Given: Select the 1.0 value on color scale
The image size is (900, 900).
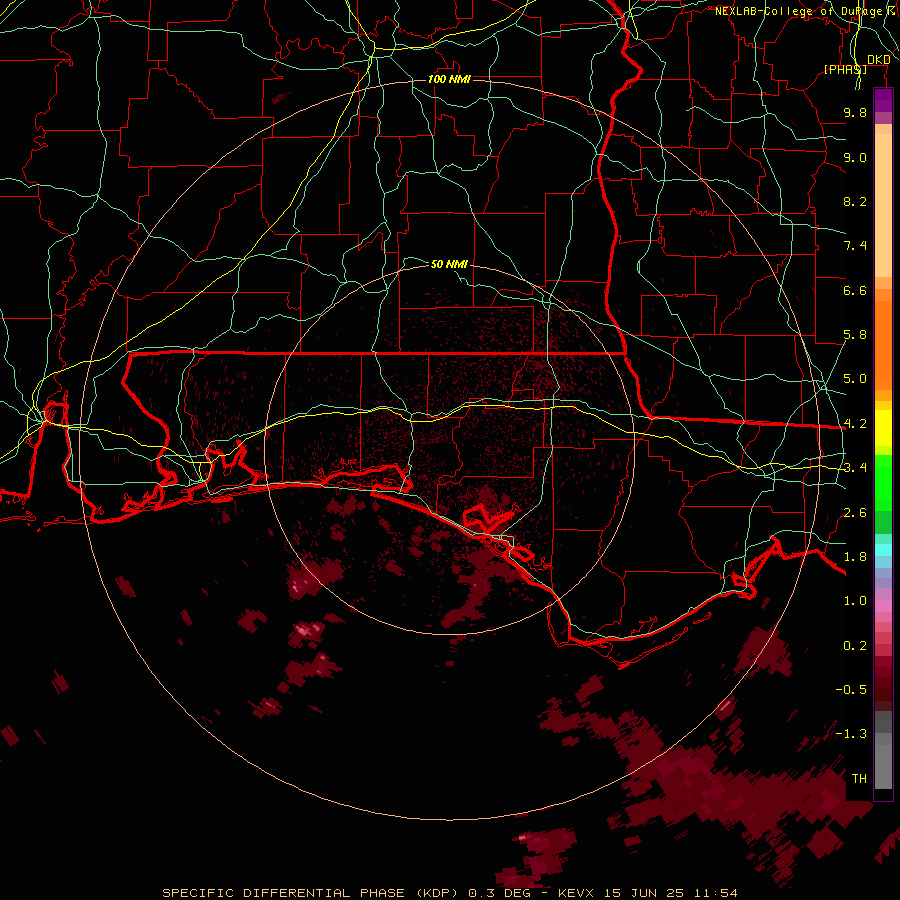Looking at the screenshot, I should pos(855,601).
